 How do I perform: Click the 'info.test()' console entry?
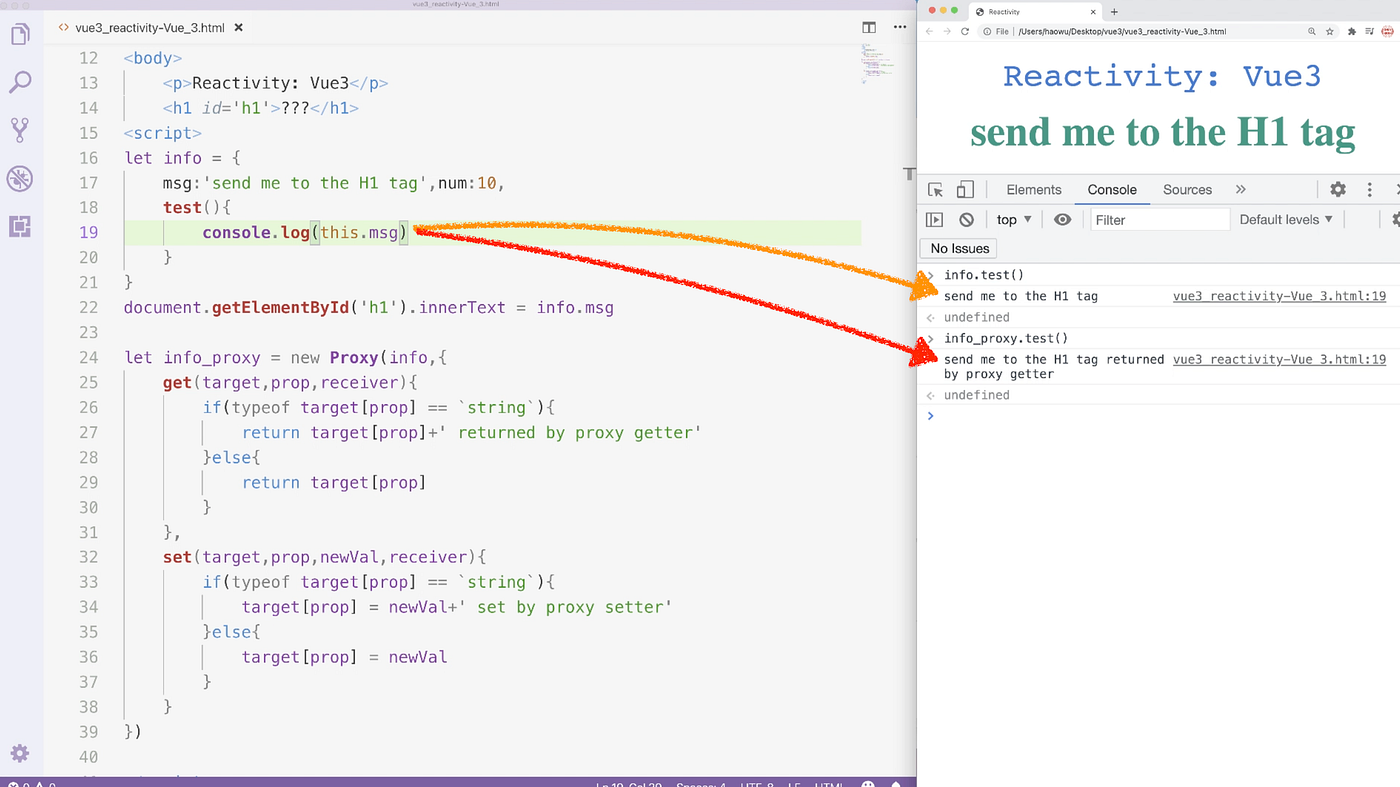pyautogui.click(x=984, y=275)
